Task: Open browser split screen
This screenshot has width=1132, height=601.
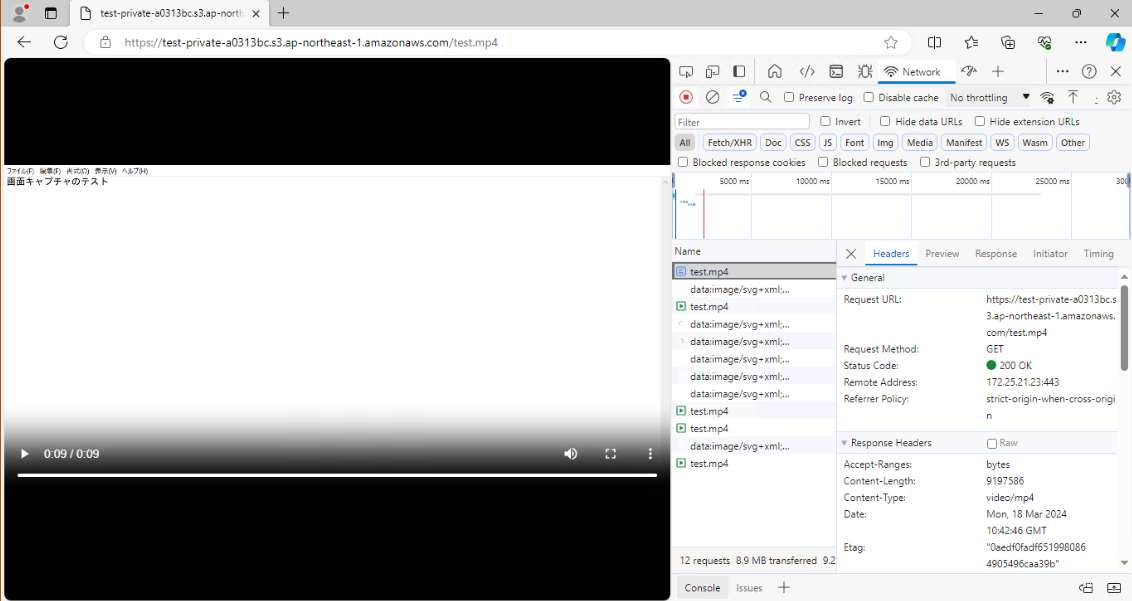Action: [934, 43]
